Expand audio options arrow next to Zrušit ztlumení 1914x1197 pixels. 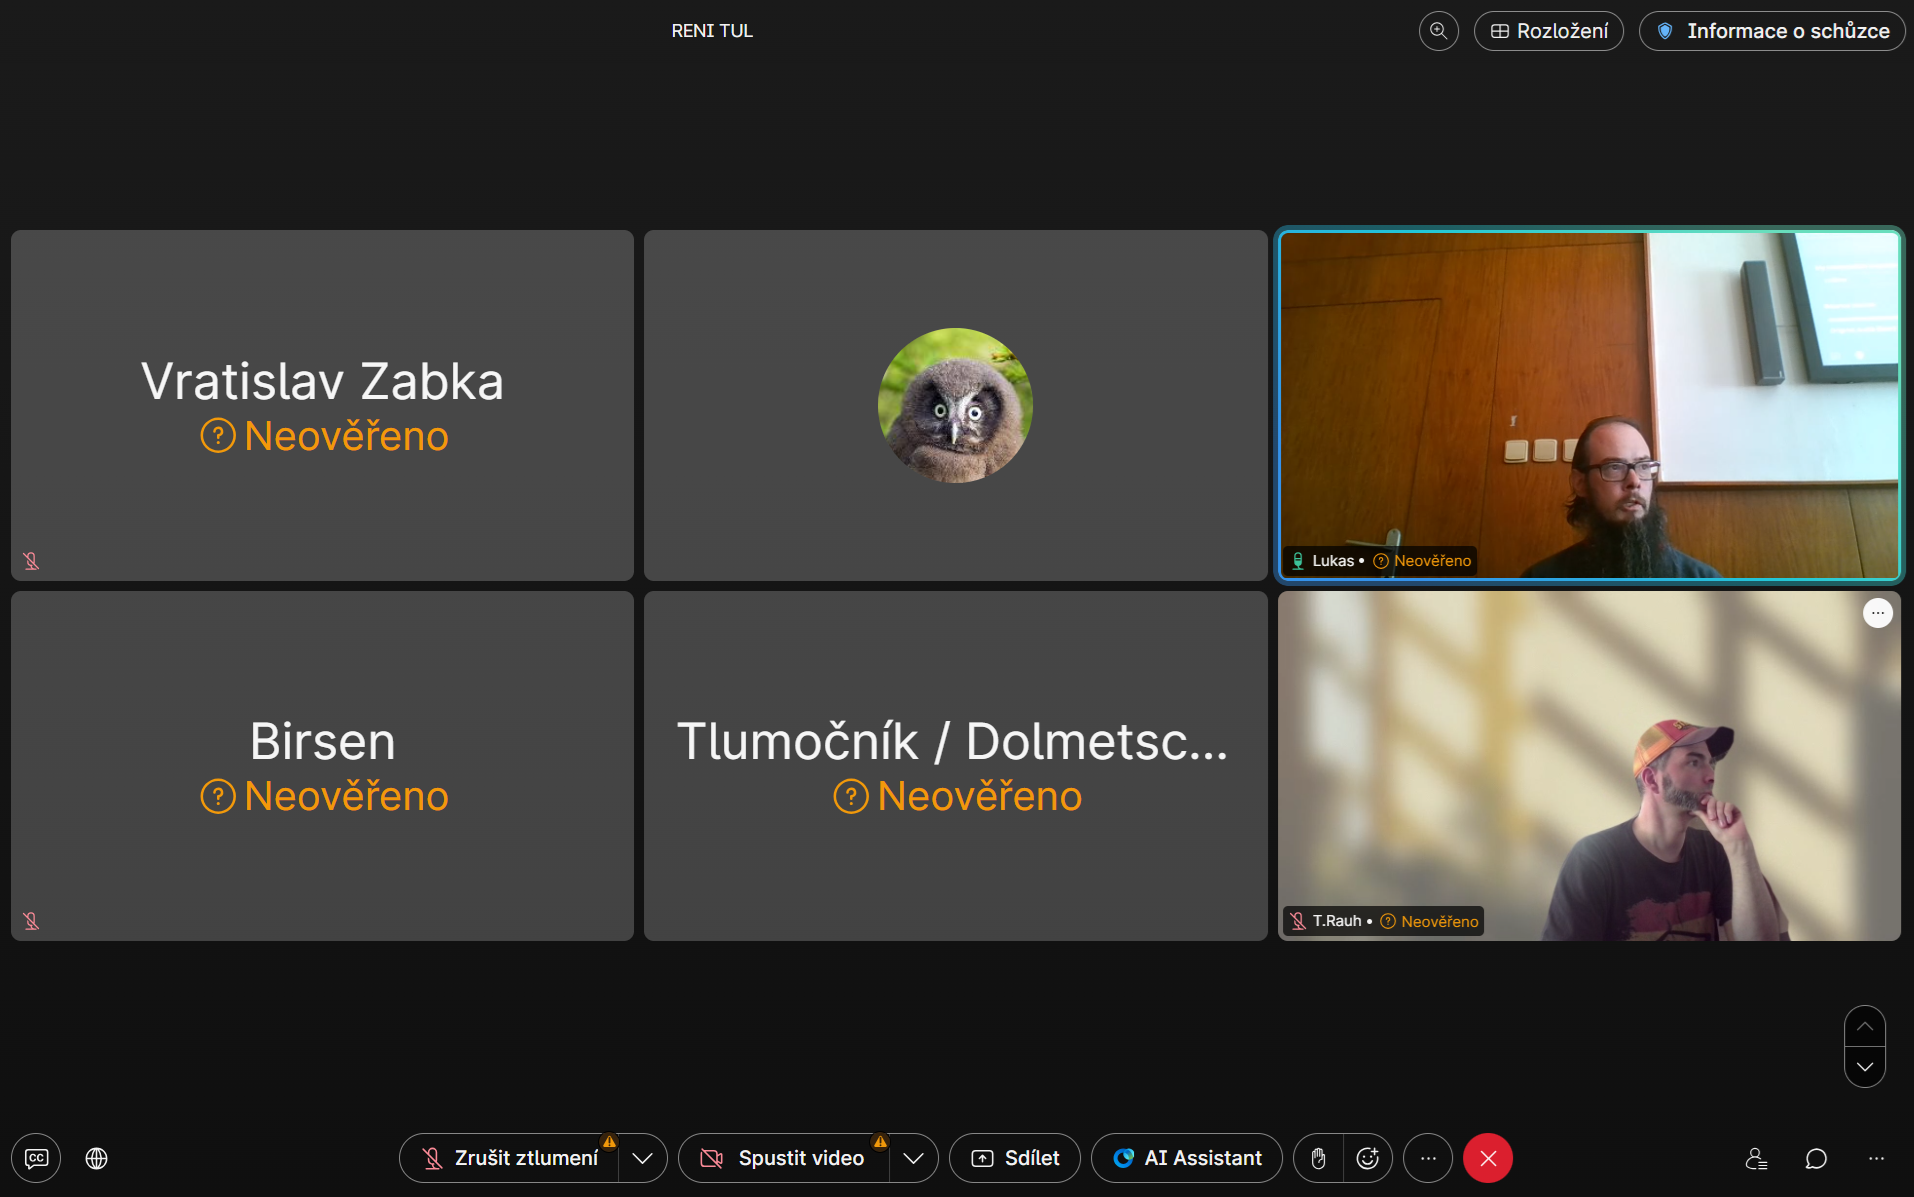click(643, 1158)
